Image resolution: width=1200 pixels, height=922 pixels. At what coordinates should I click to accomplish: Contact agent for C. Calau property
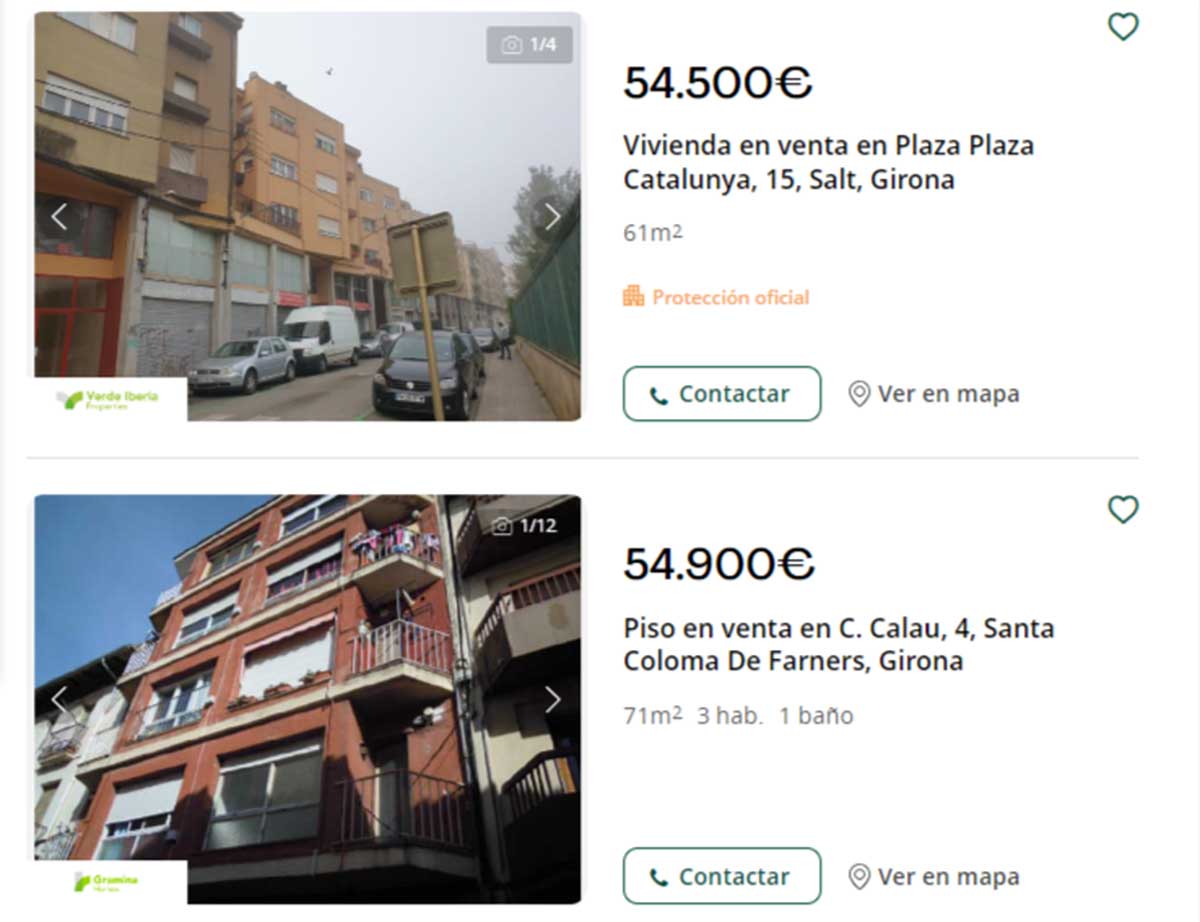tap(722, 877)
